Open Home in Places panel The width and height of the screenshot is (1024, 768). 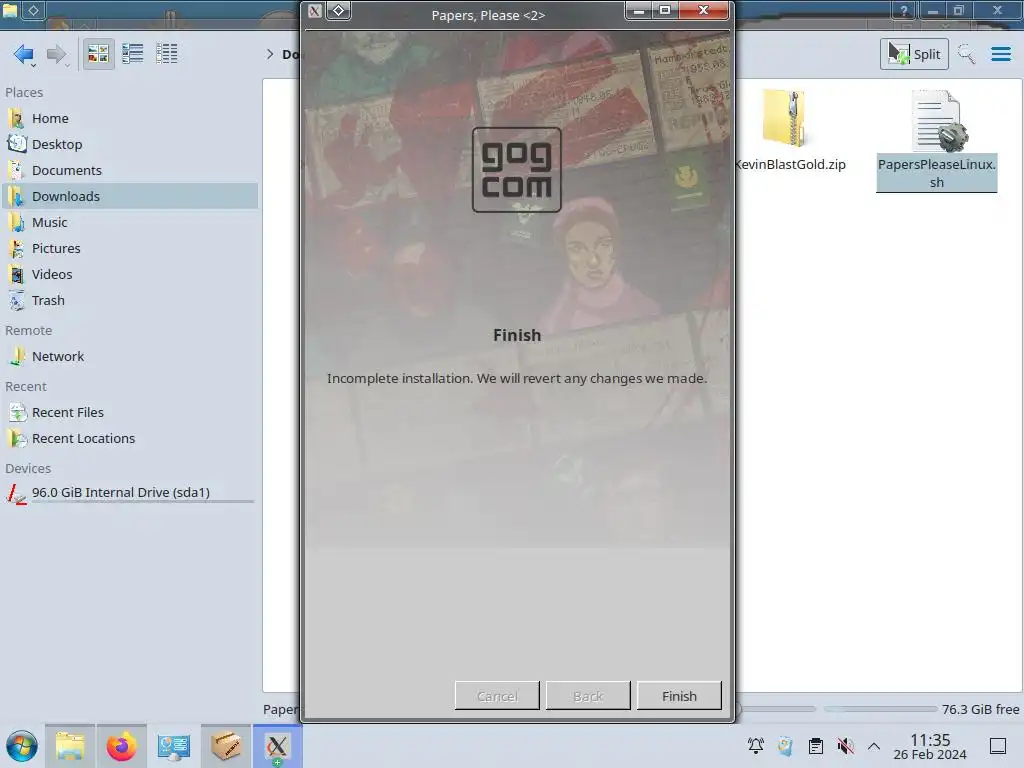tap(129, 118)
